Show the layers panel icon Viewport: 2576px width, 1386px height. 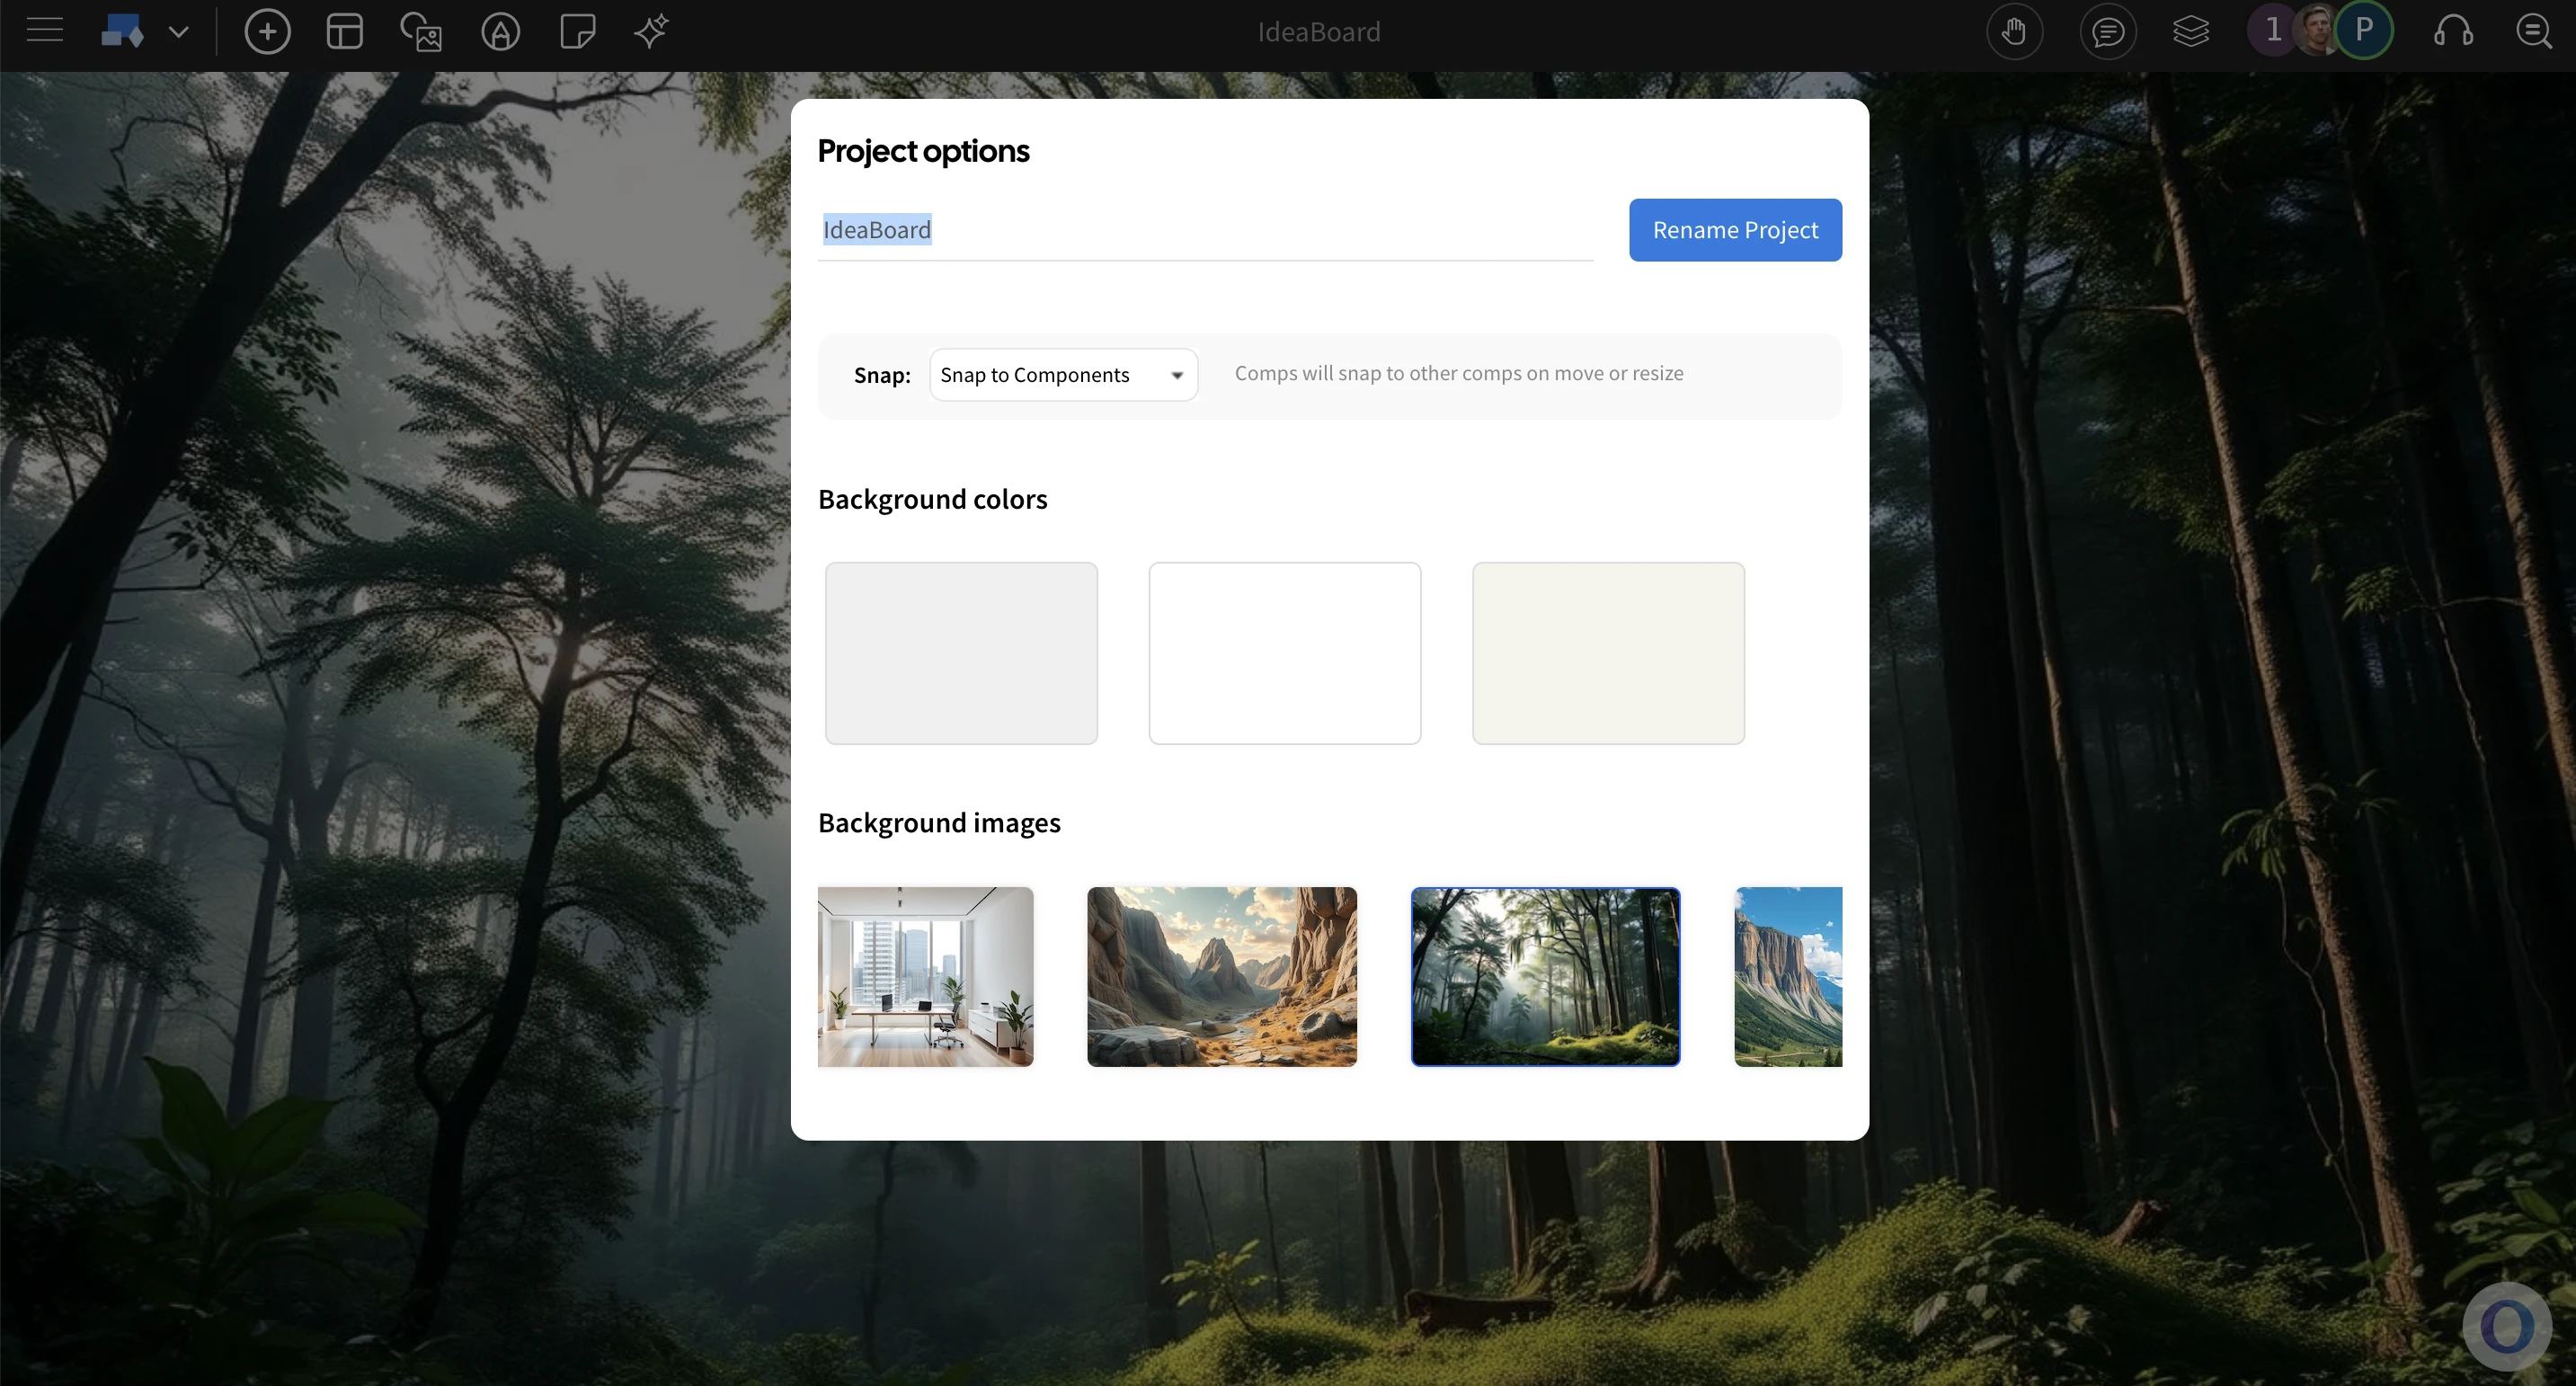coord(2190,32)
